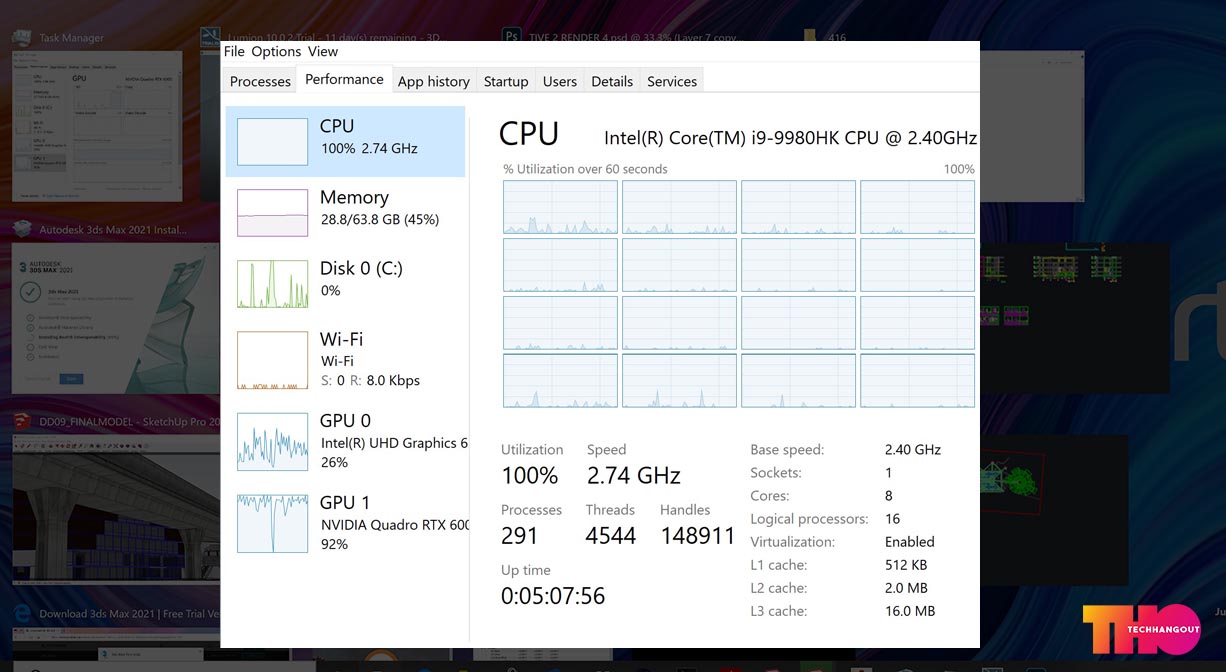Image resolution: width=1226 pixels, height=672 pixels.
Task: Switch to Task Manager window thumbnail in Task View
Action: [97, 126]
